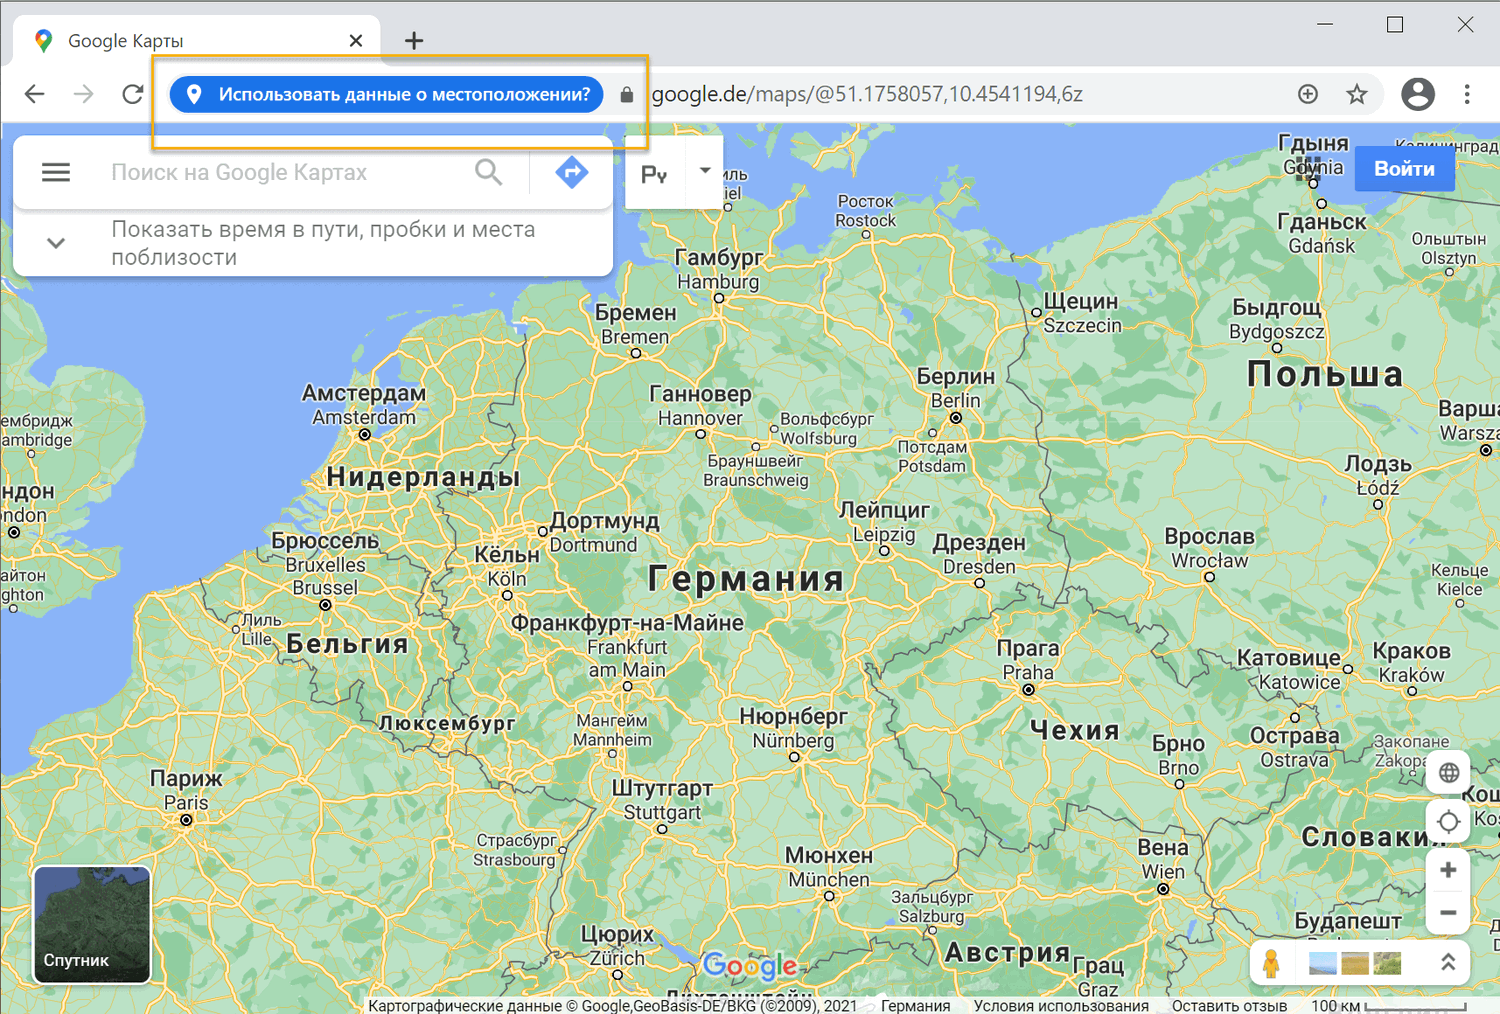Click the Люксембург label on map

click(x=446, y=723)
